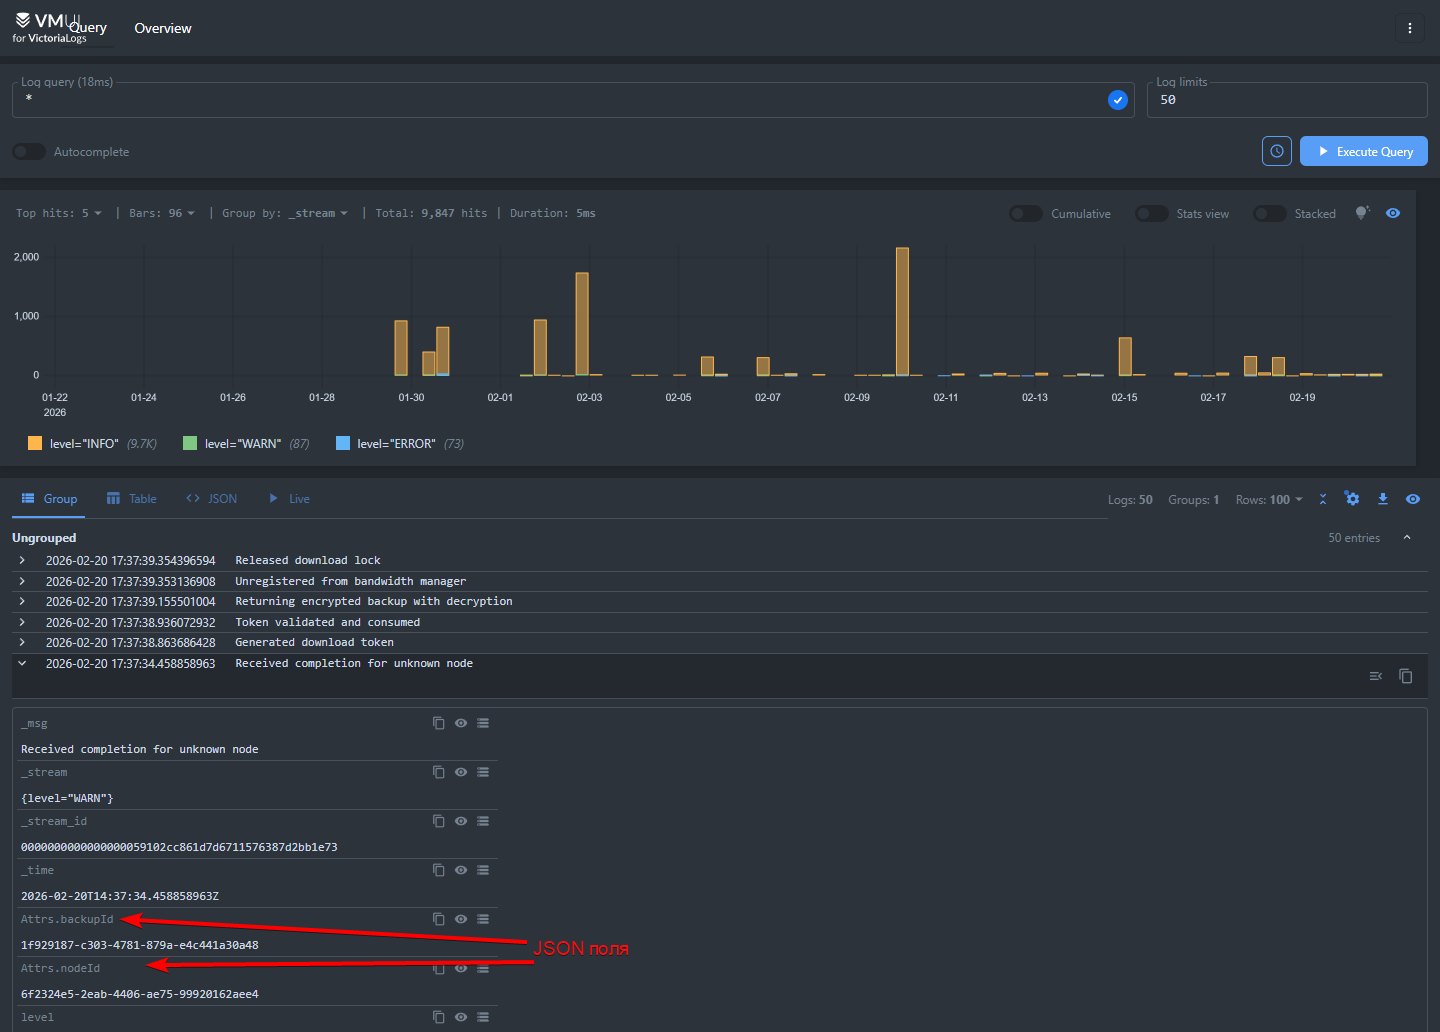Enable the Autocomplete switch
This screenshot has height=1032, width=1440.
pos(29,152)
